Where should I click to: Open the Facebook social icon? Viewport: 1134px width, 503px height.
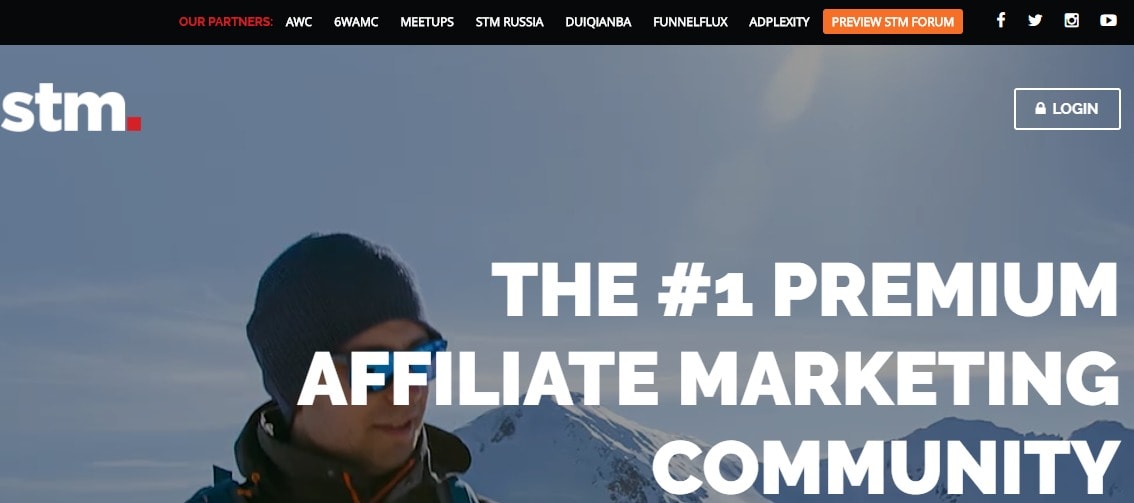click(x=1000, y=20)
